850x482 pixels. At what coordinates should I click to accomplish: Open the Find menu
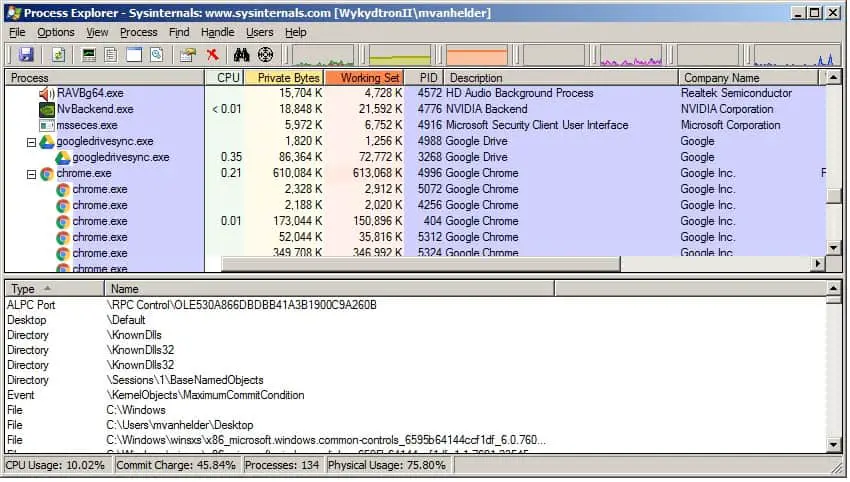179,33
